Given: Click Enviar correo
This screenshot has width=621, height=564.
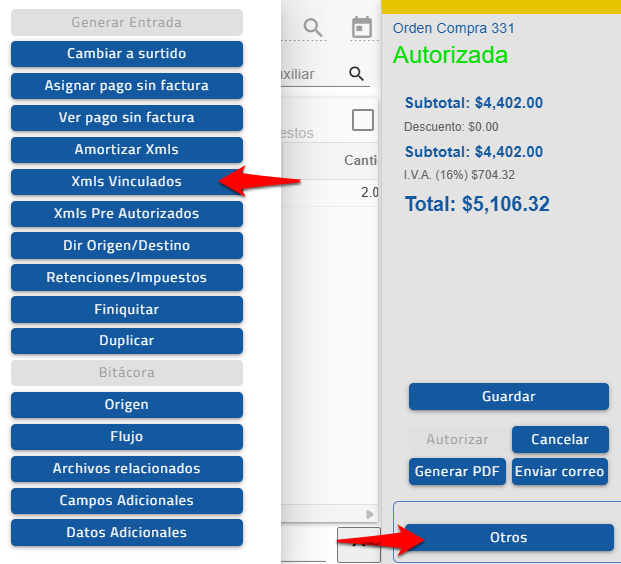Looking at the screenshot, I should click(x=560, y=472).
